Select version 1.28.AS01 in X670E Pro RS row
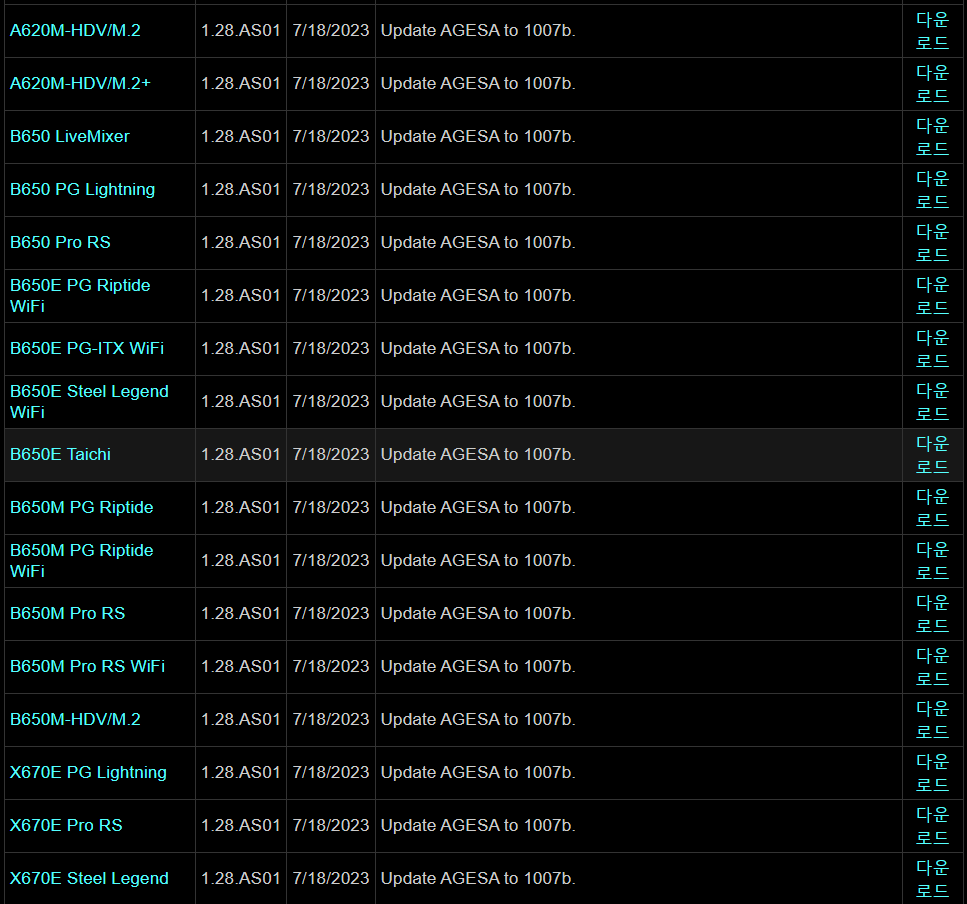The image size is (967, 904). [241, 826]
